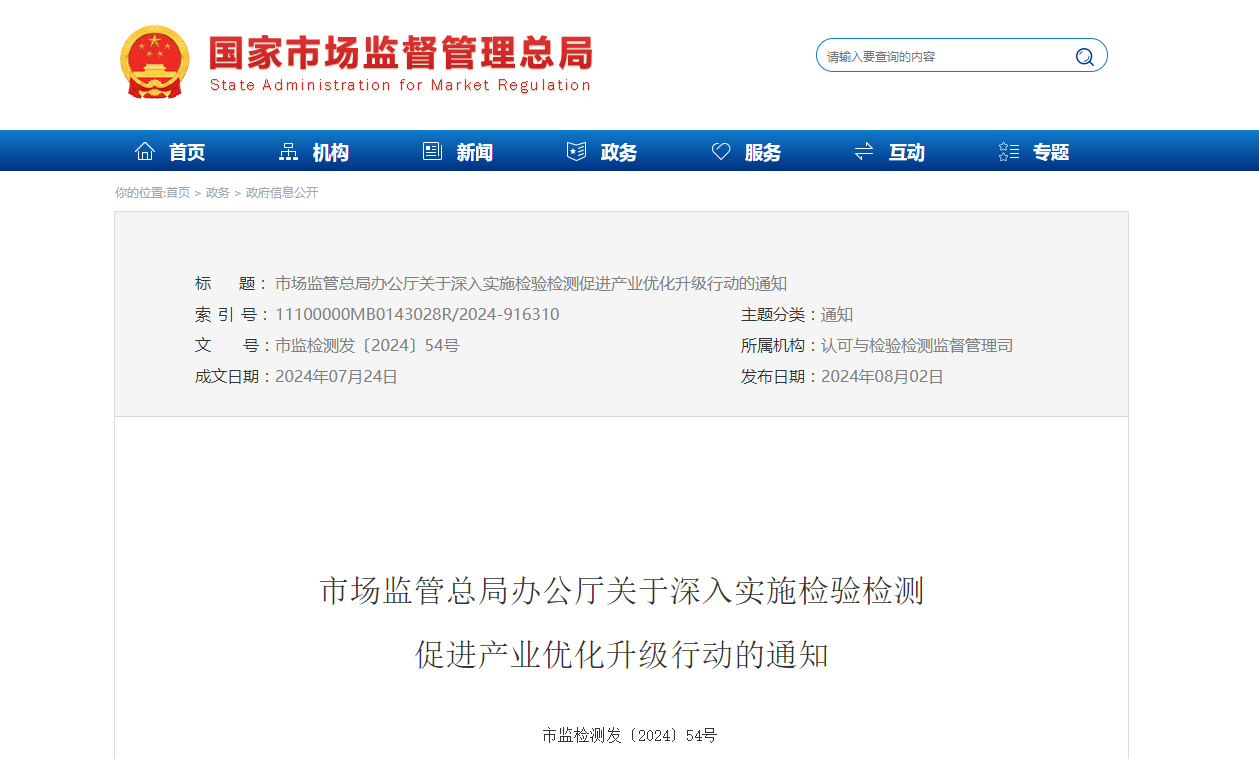This screenshot has height=759, width=1259.
Task: Open the 政府信息公开 breadcrumb link
Action: (x=282, y=192)
